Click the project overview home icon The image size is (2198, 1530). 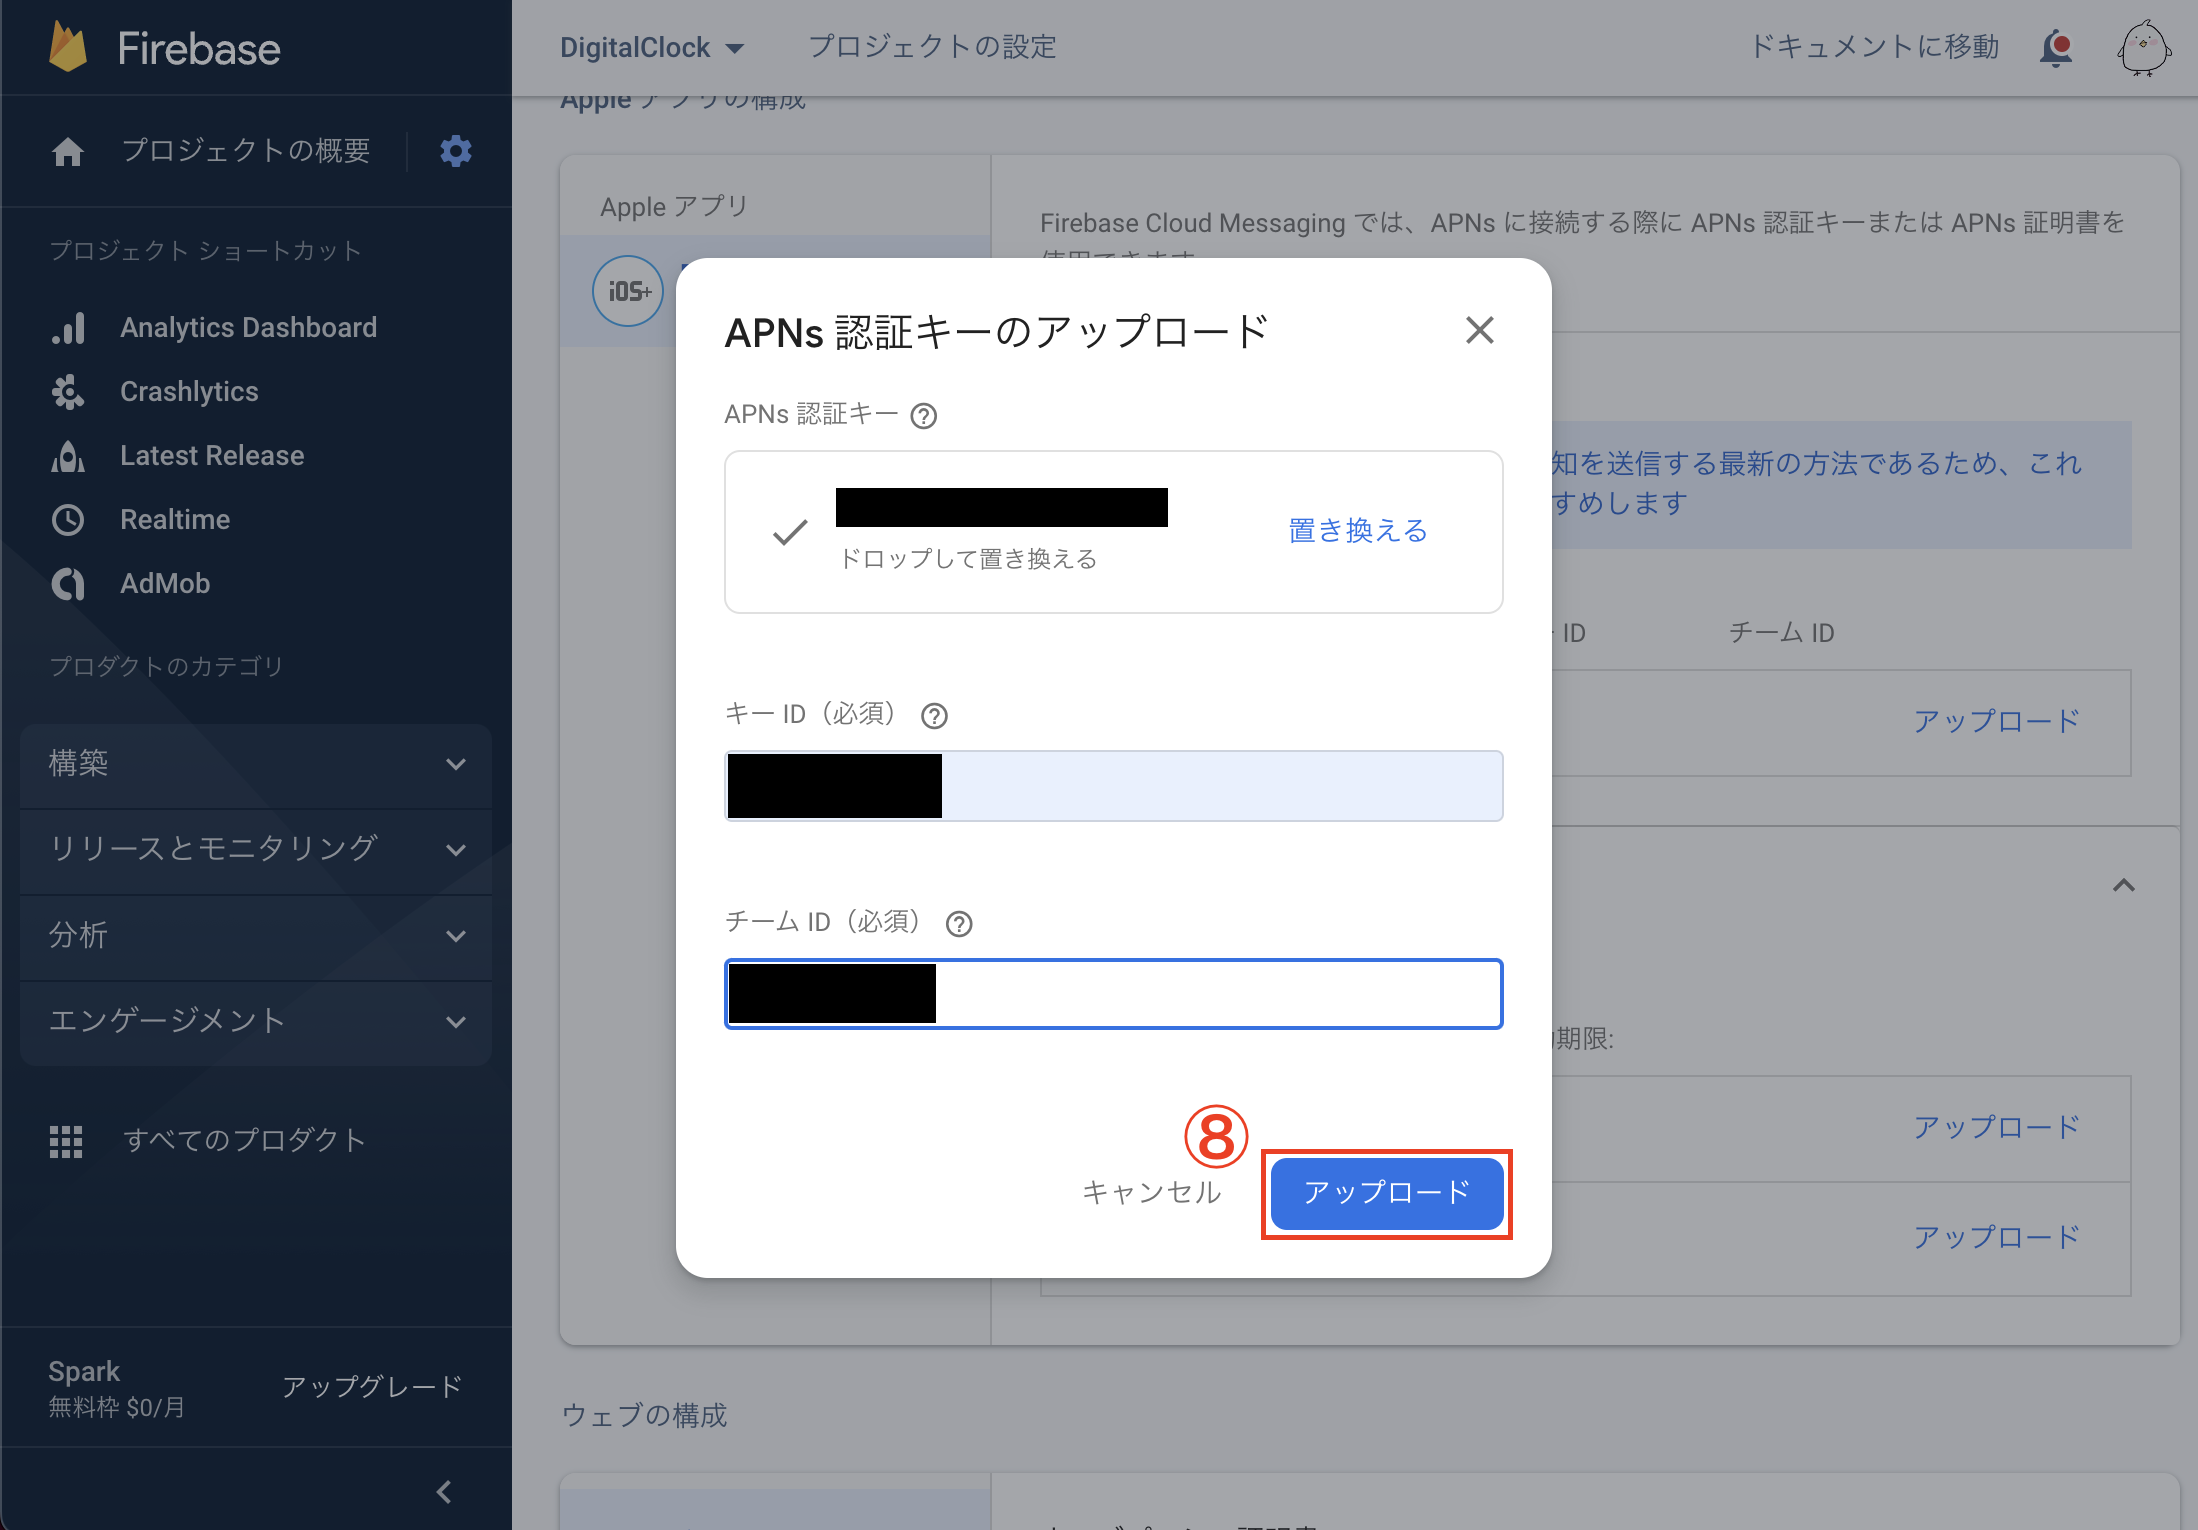pos(69,151)
